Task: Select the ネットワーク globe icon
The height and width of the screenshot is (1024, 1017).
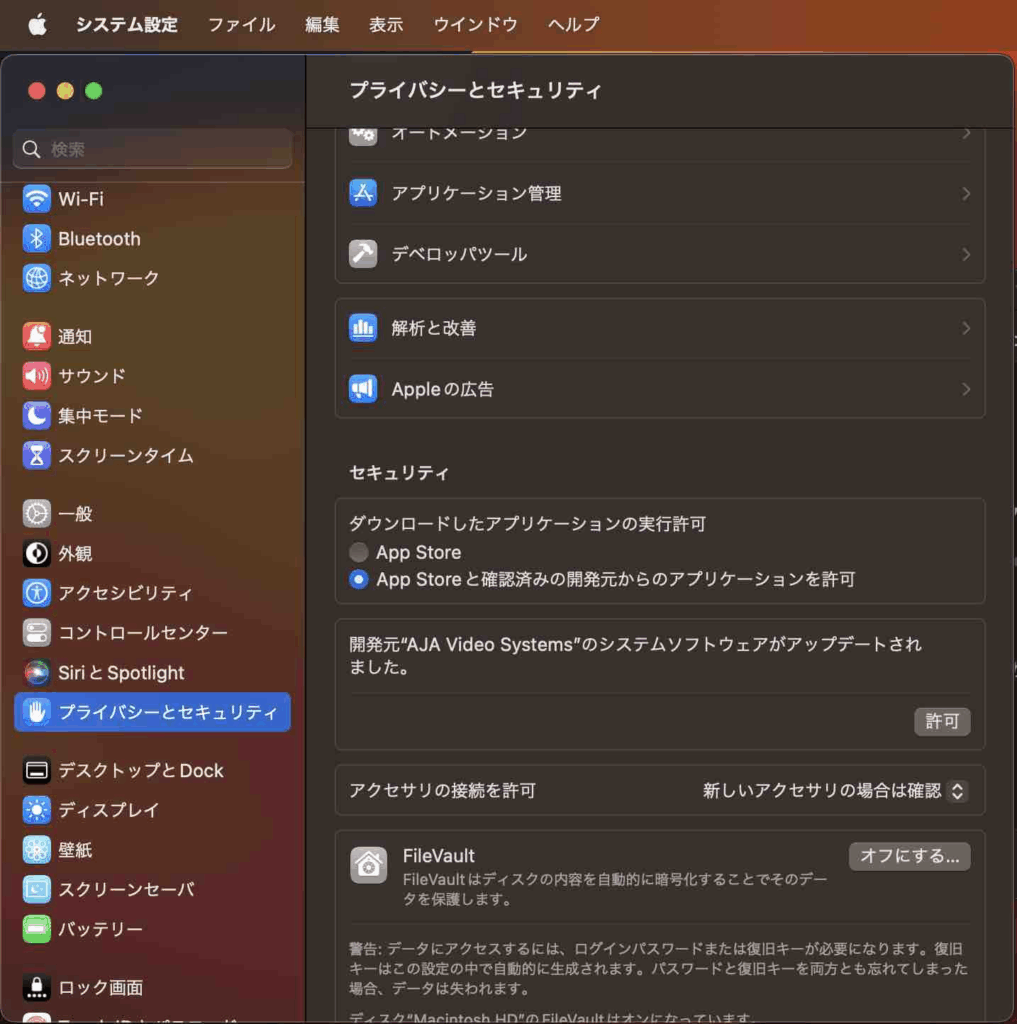Action: [37, 278]
